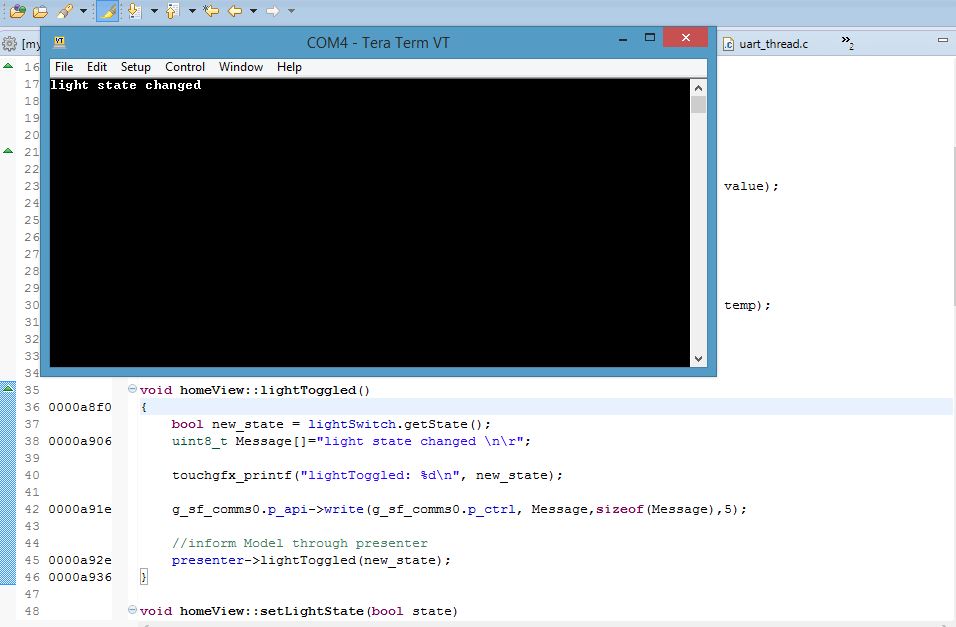Click the "//inform Model through presenter" comment
Viewport: 956px width, 627px height.
coord(299,543)
